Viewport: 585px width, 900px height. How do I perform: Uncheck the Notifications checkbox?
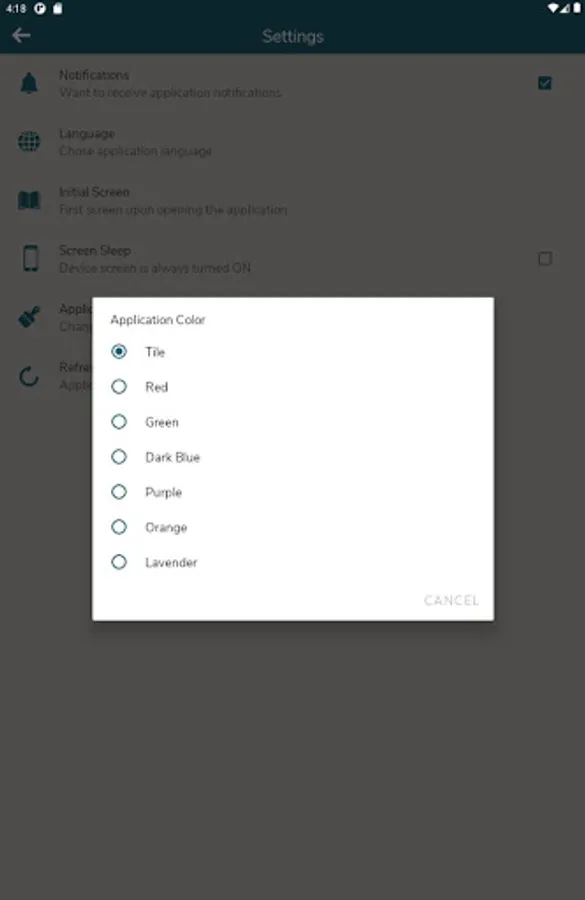point(545,83)
